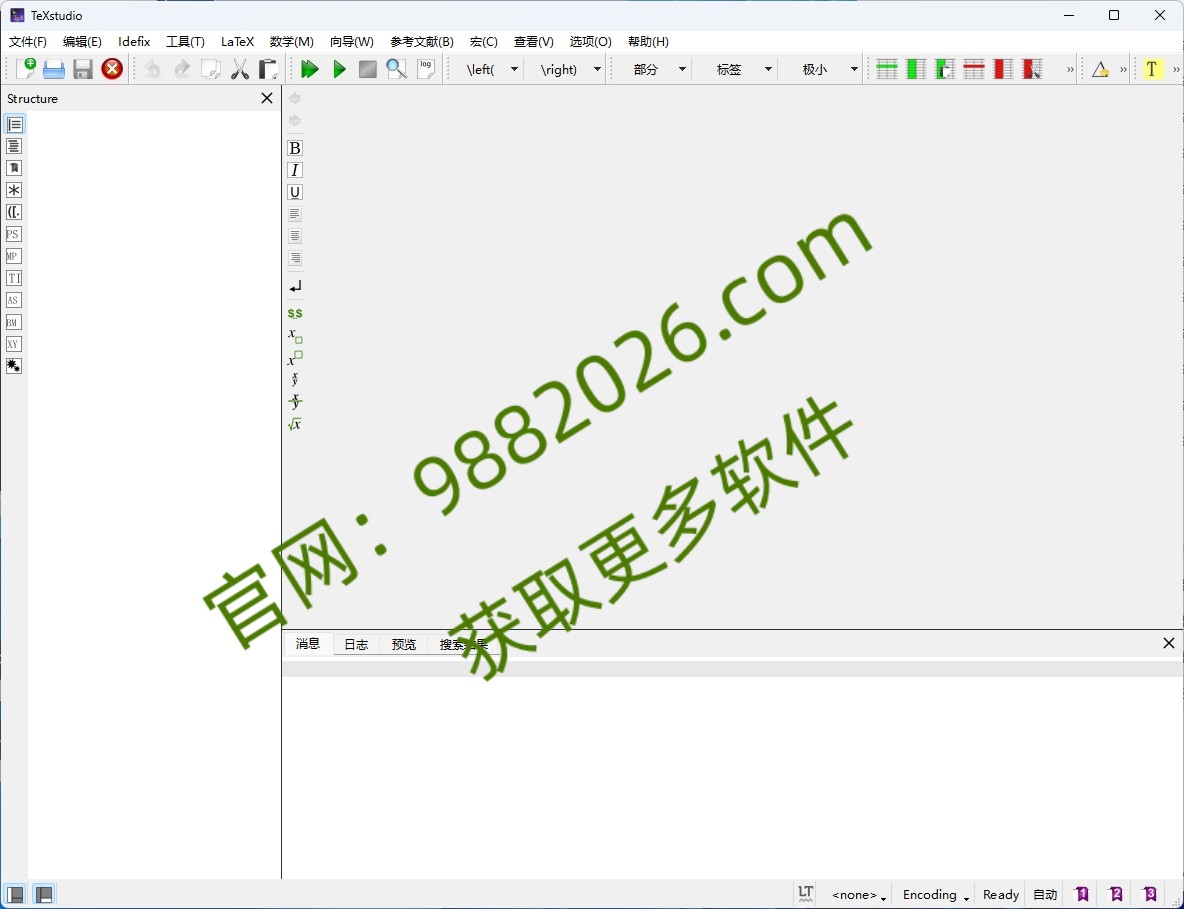Insert square root with √x icon
Viewport: 1184px width, 909px height.
coord(295,424)
